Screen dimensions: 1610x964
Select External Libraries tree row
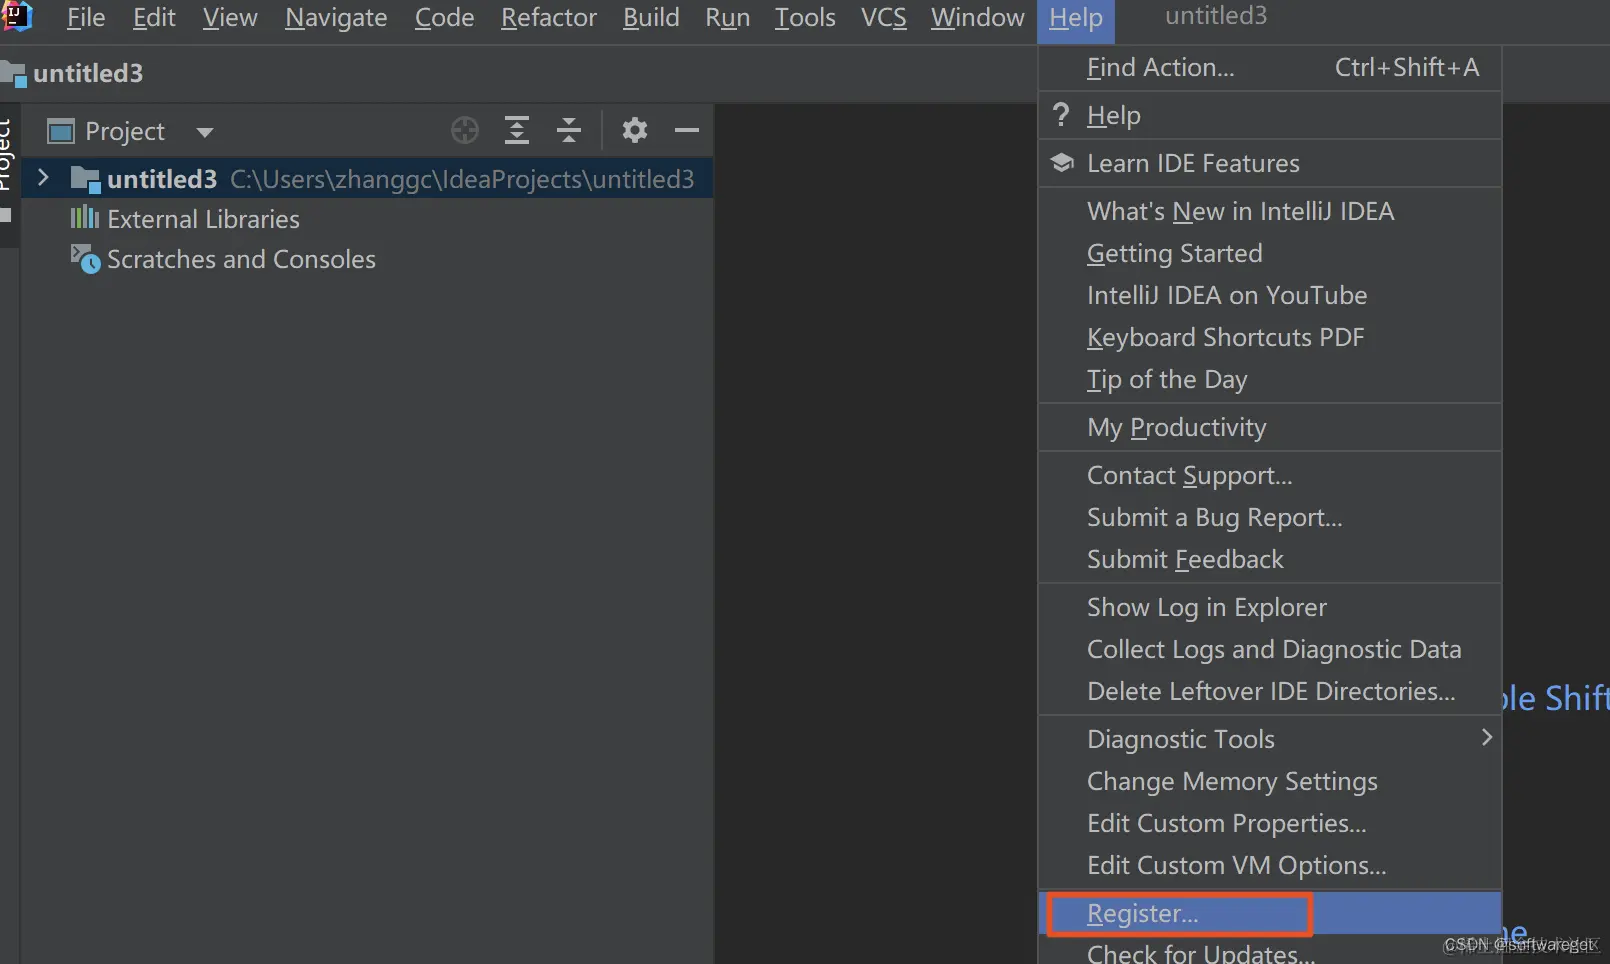coord(367,218)
